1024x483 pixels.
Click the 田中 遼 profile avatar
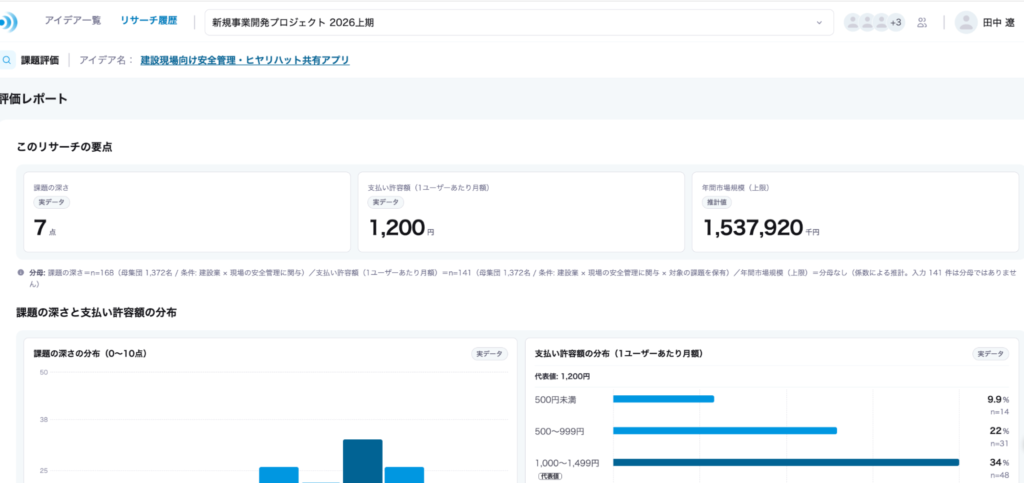pos(965,22)
